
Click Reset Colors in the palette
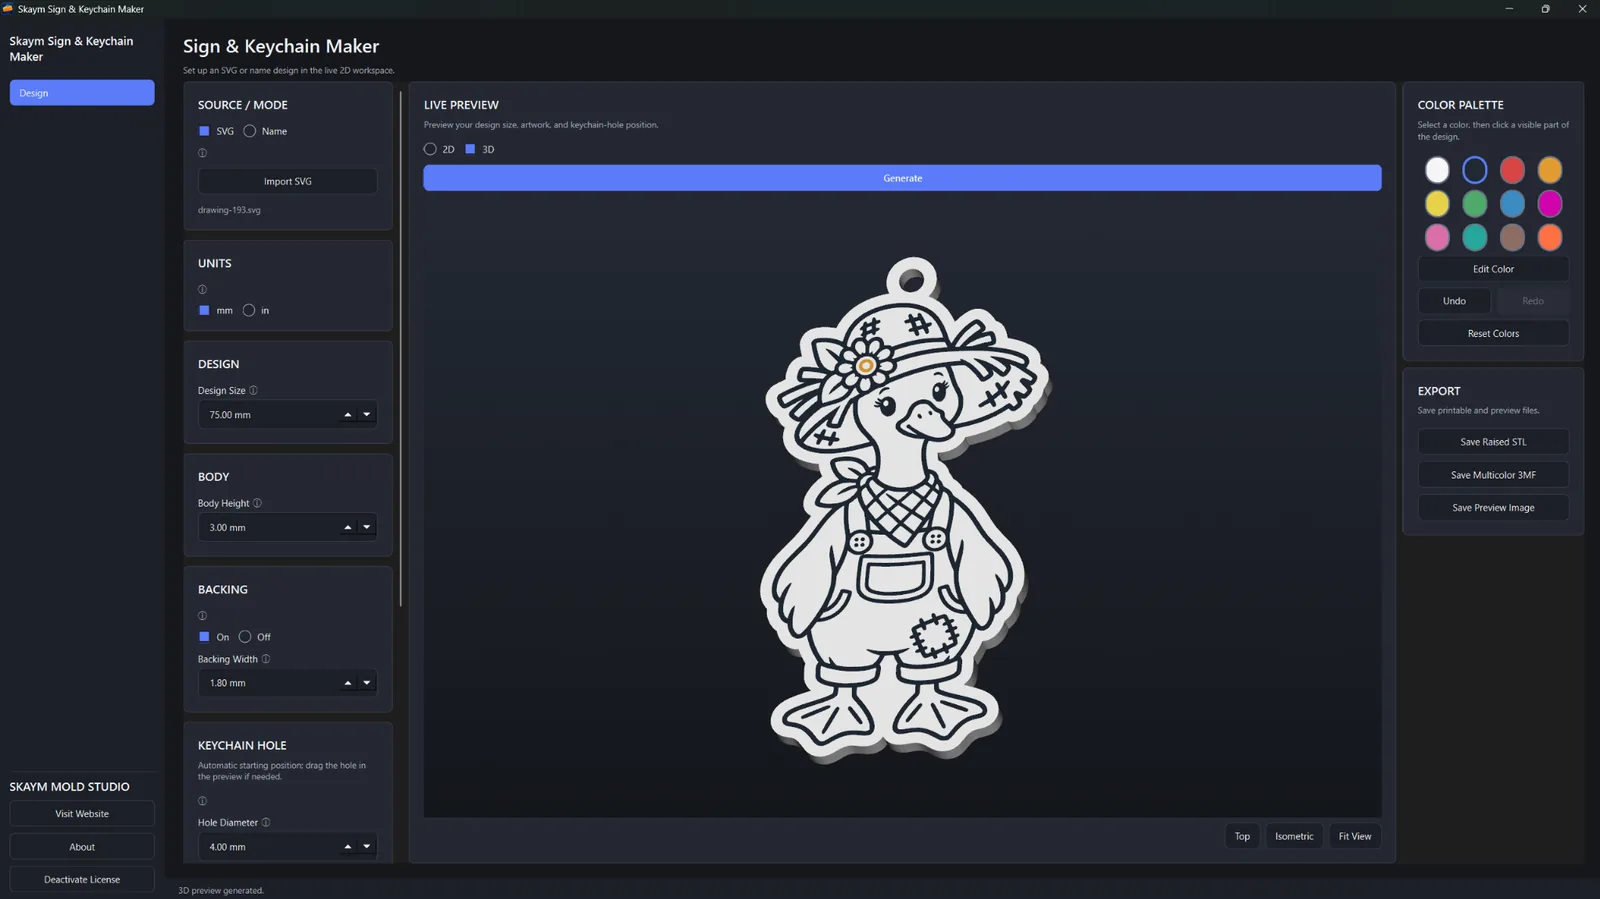pos(1493,333)
